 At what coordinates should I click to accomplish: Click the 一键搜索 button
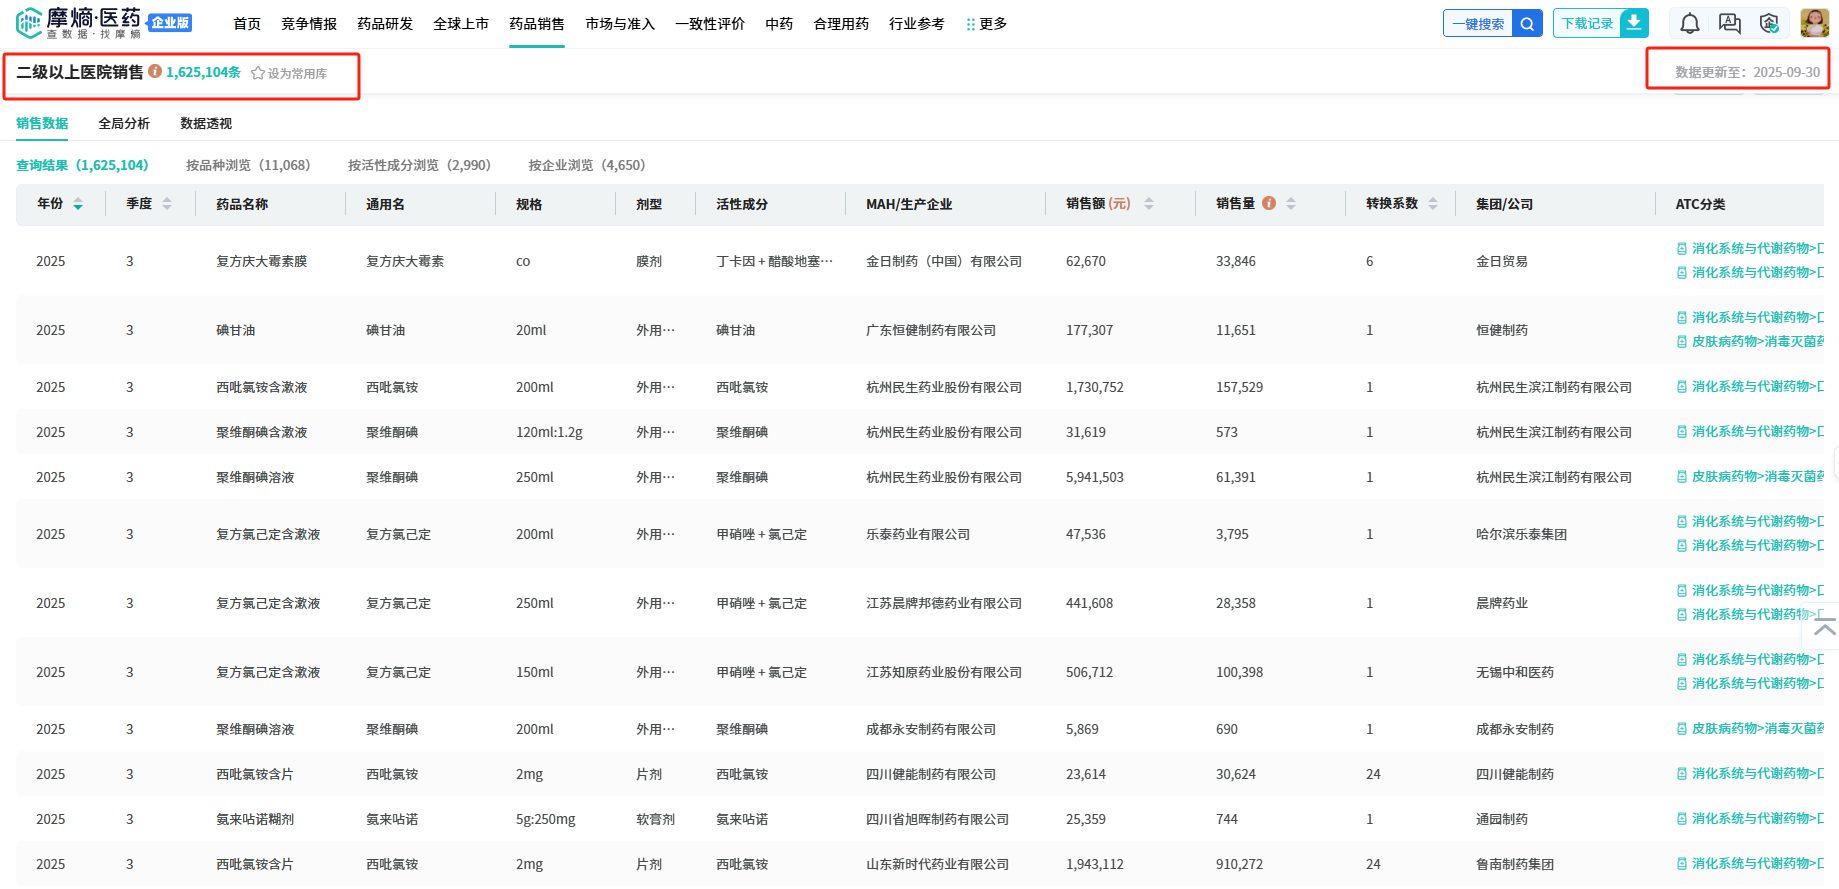[x=1478, y=23]
